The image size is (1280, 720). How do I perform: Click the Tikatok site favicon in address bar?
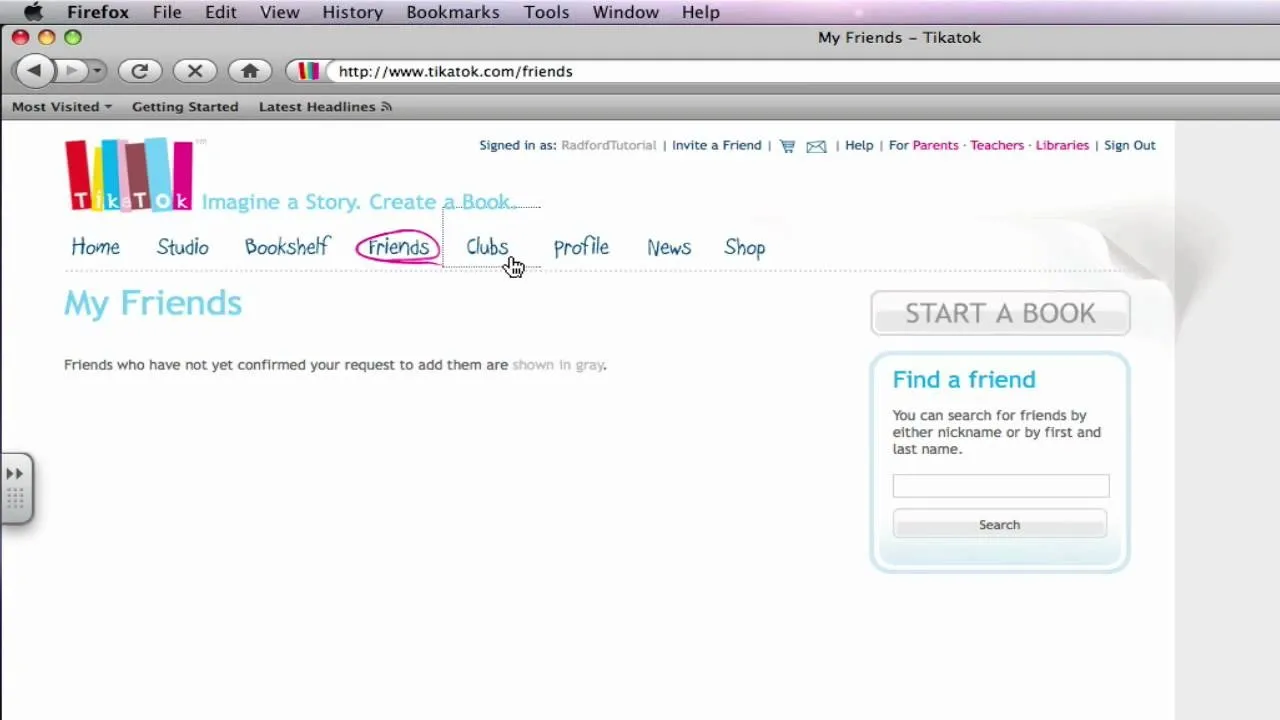[x=308, y=71]
